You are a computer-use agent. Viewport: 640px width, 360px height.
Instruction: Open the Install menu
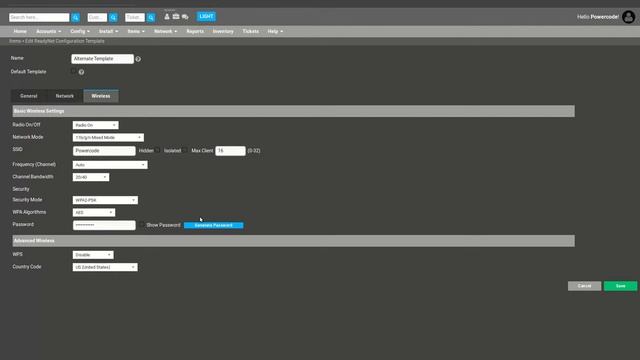pos(109,31)
